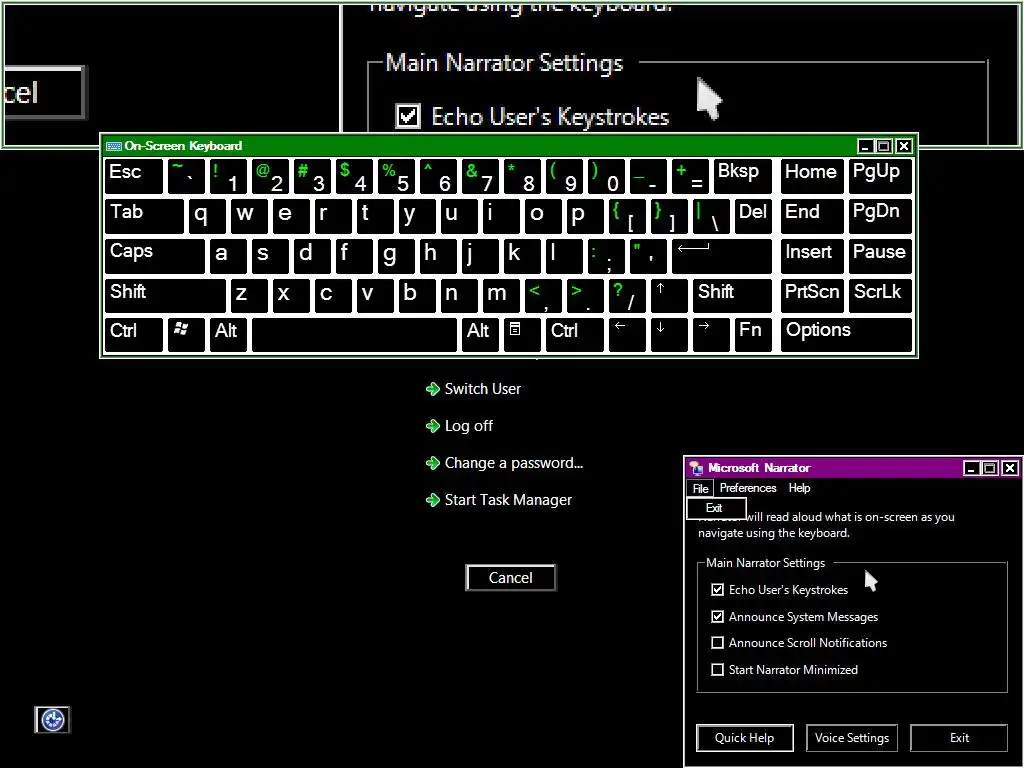Click the space bar key

coord(354,335)
